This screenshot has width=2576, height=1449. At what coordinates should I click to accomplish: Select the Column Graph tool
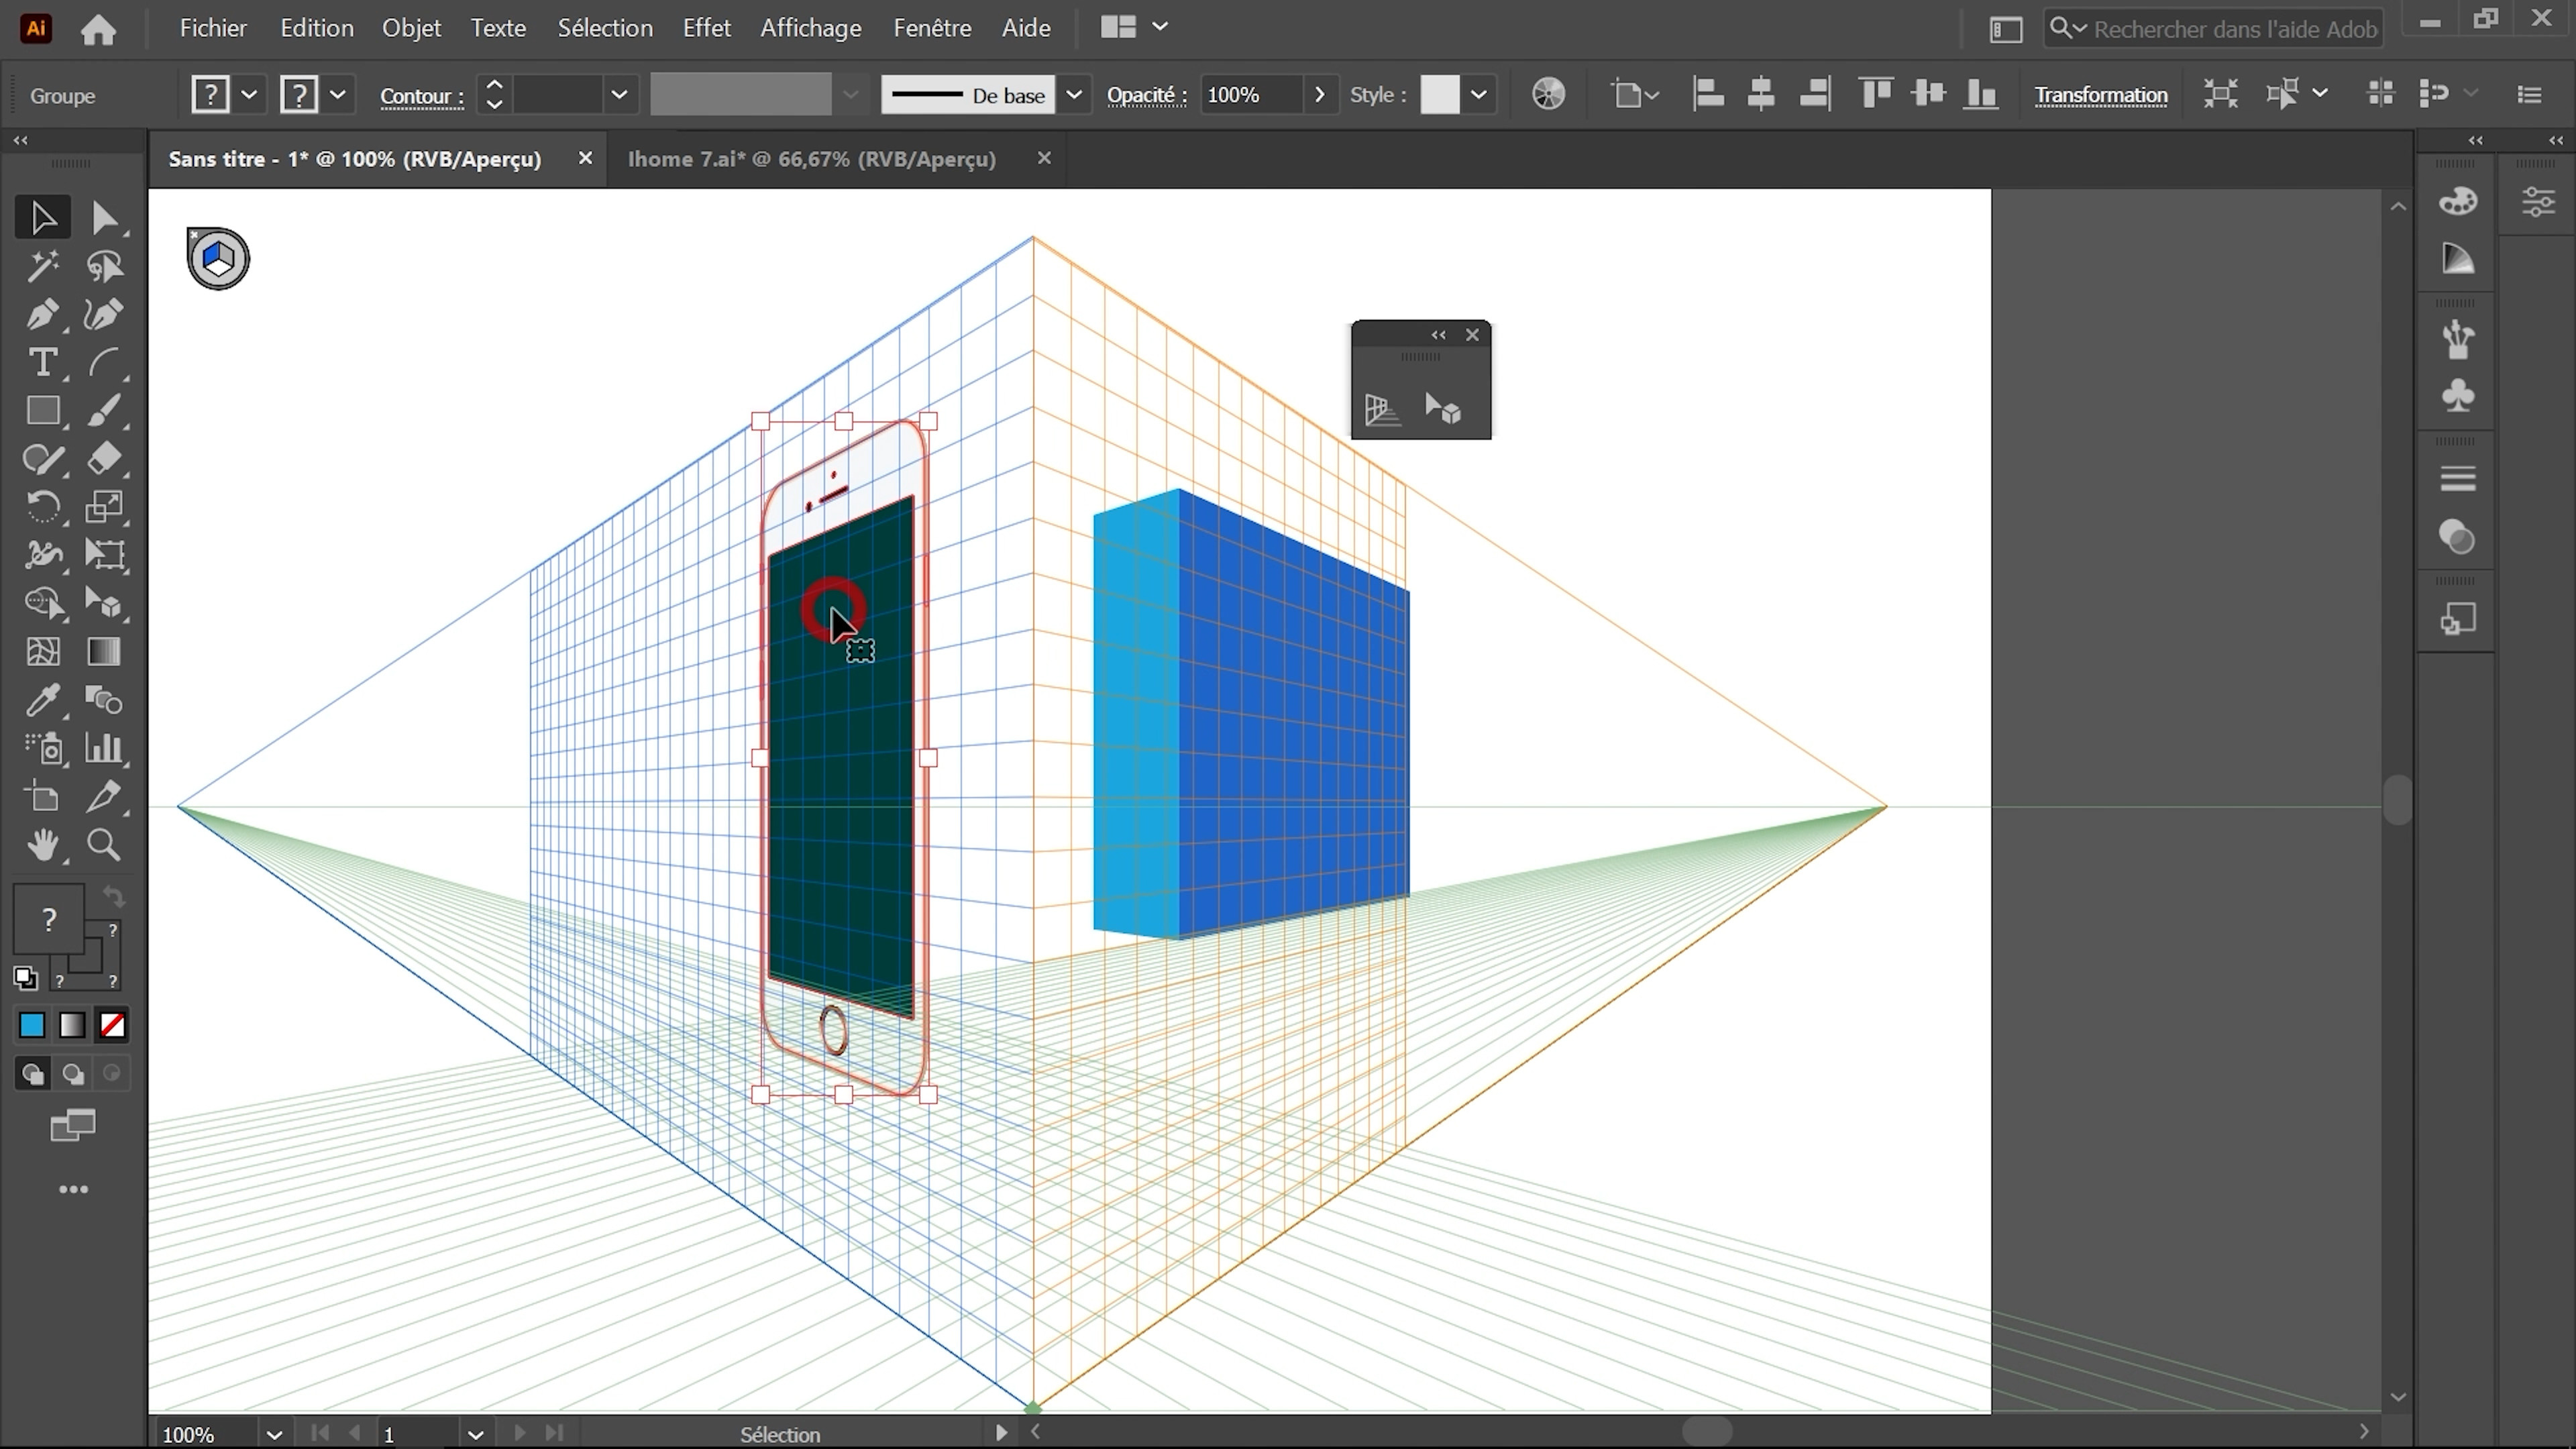coord(104,748)
